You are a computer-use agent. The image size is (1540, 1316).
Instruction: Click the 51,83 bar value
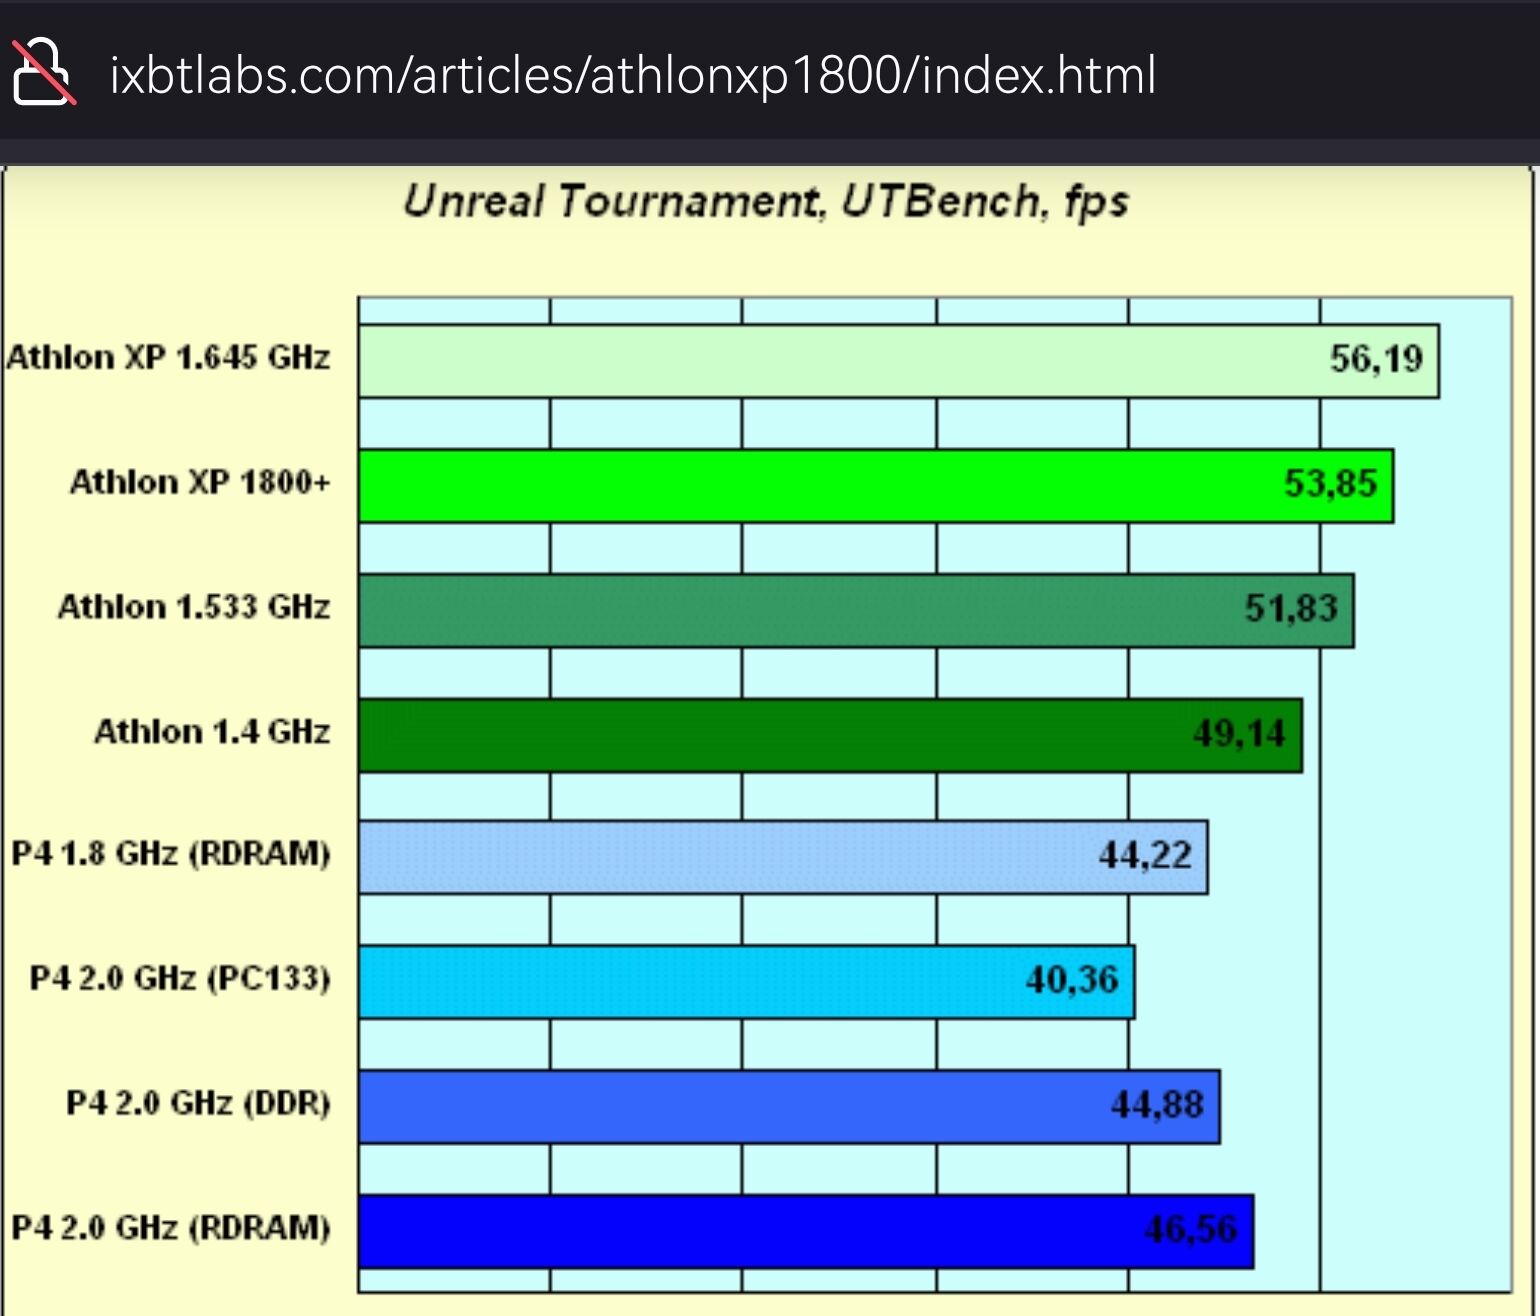pos(1291,608)
